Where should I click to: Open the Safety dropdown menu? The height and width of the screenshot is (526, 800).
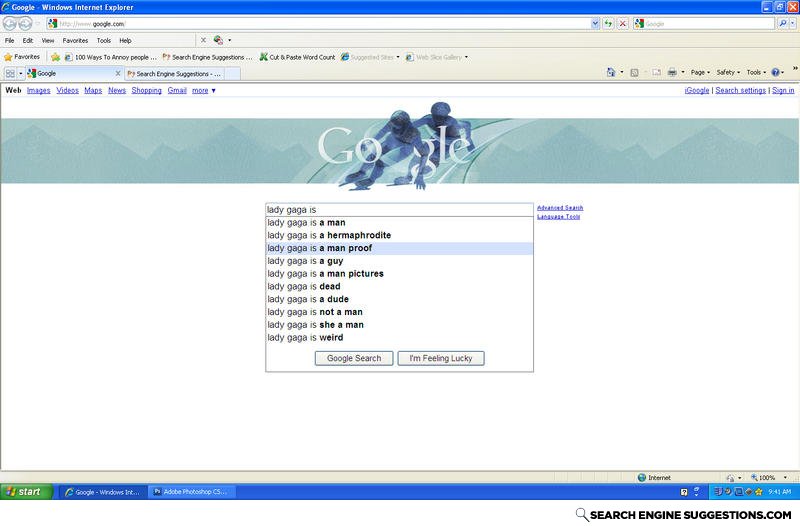pos(728,72)
